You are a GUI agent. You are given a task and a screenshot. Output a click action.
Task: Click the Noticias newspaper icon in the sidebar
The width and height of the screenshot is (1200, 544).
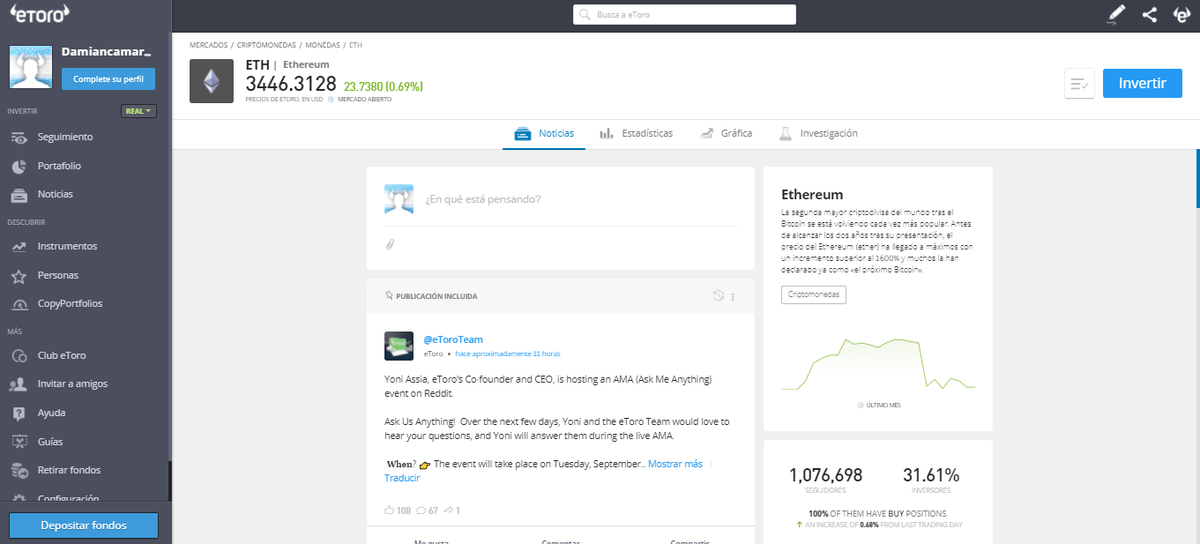(18, 194)
